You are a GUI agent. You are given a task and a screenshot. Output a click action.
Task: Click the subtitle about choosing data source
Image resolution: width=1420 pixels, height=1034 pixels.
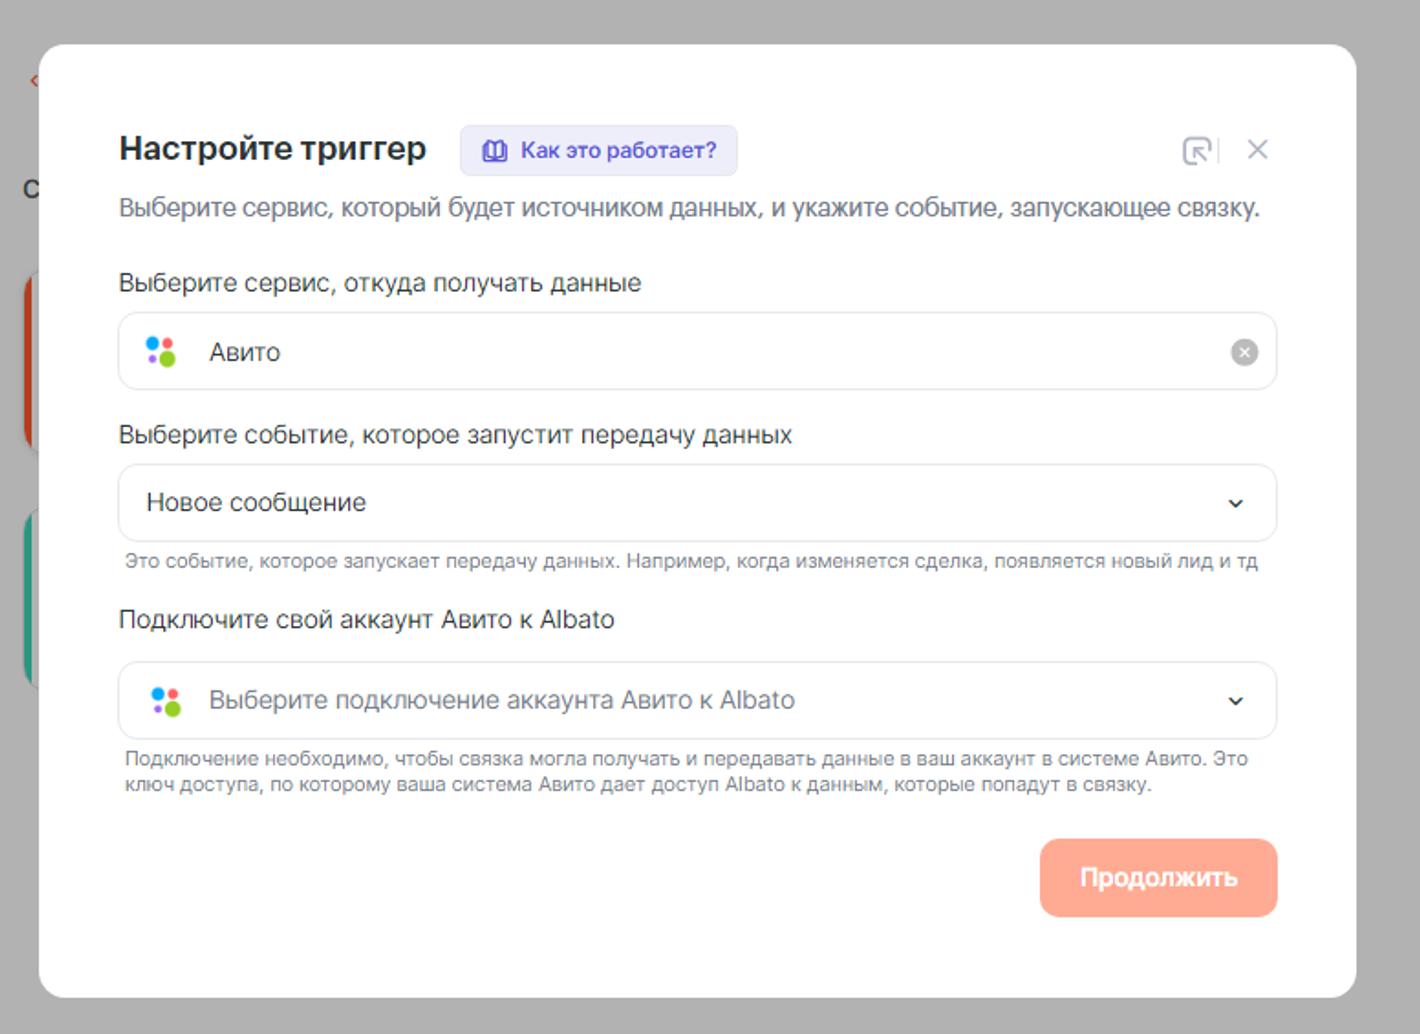click(688, 208)
